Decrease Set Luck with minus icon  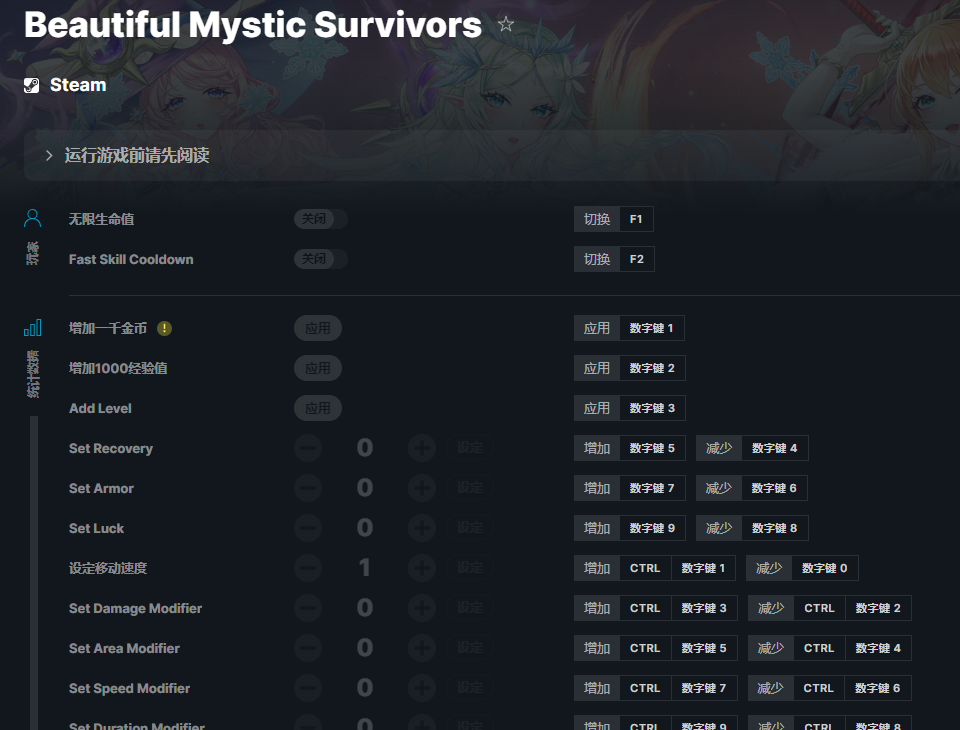tap(308, 528)
